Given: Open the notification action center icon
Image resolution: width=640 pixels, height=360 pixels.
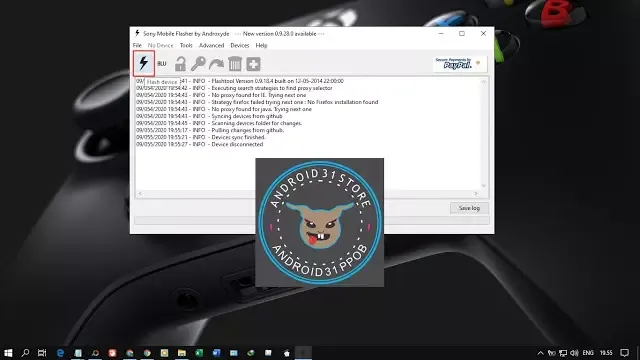Looking at the screenshot, I should pos(624,353).
